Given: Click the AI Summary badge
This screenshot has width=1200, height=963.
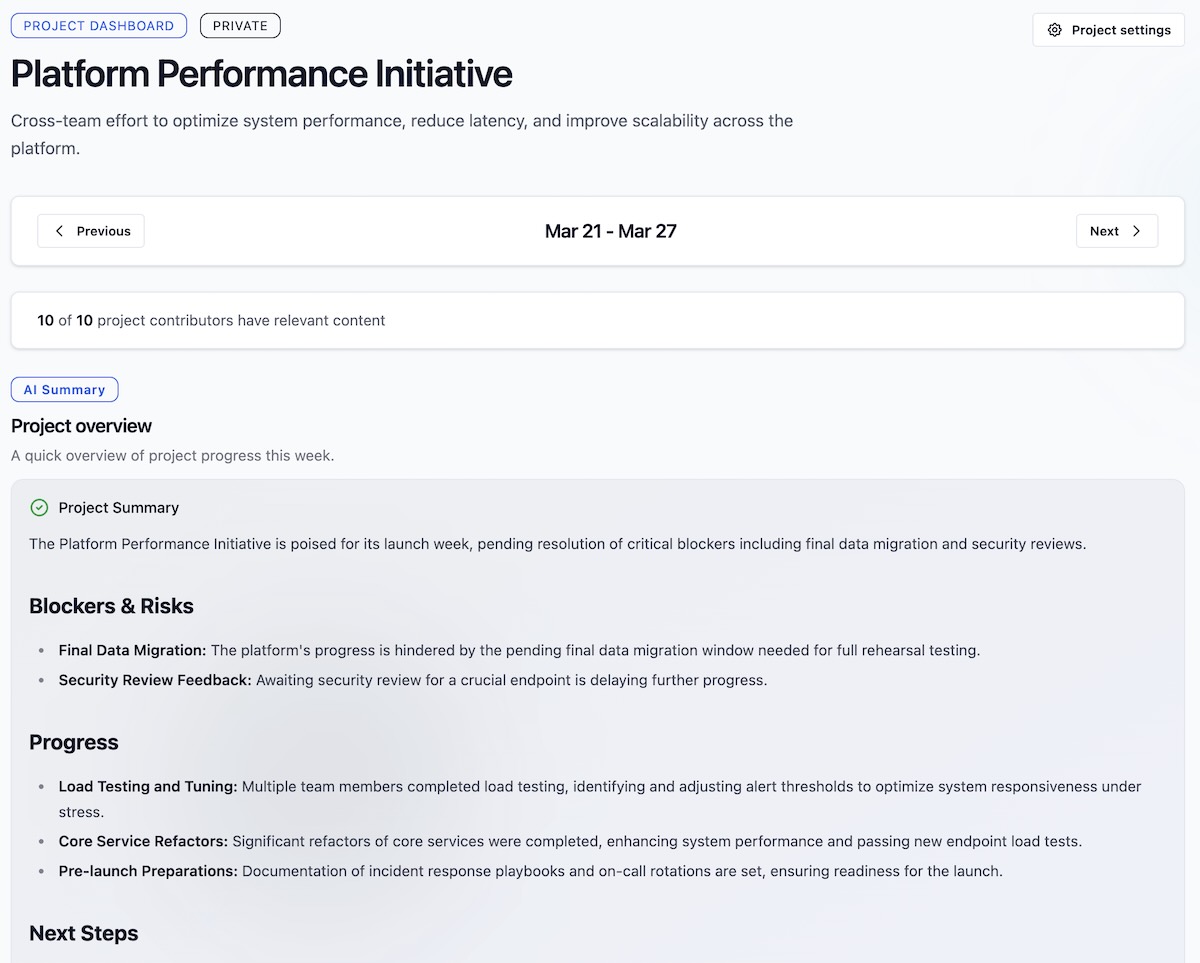Looking at the screenshot, I should (64, 390).
